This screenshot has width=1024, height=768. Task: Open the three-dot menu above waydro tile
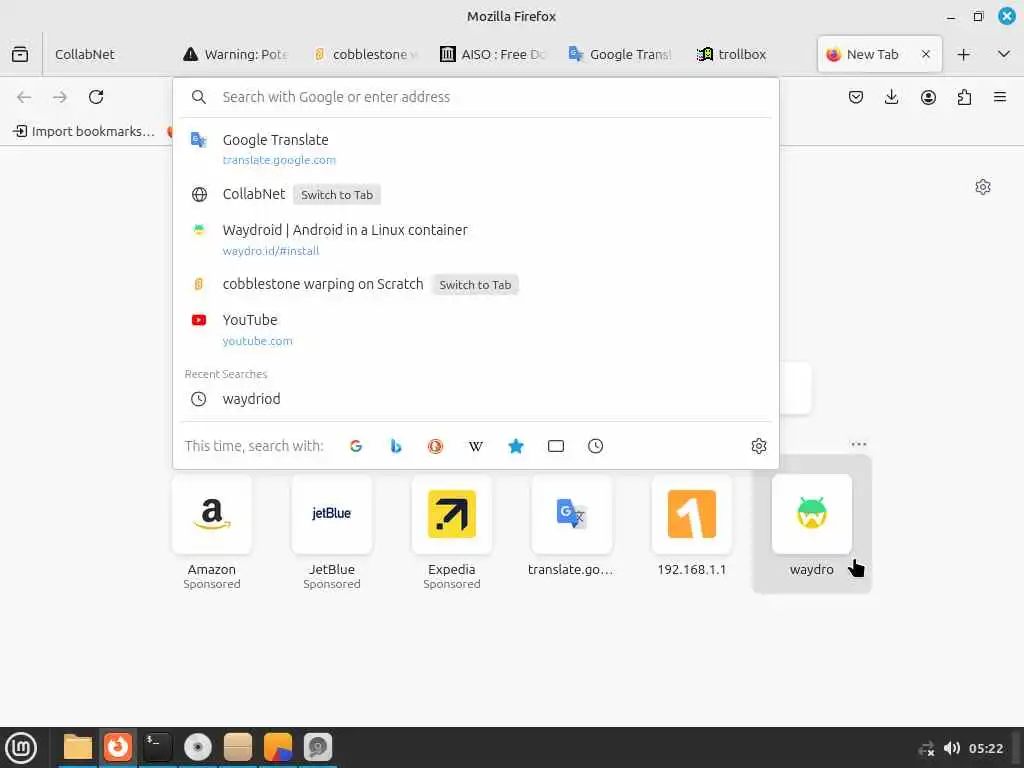859,444
